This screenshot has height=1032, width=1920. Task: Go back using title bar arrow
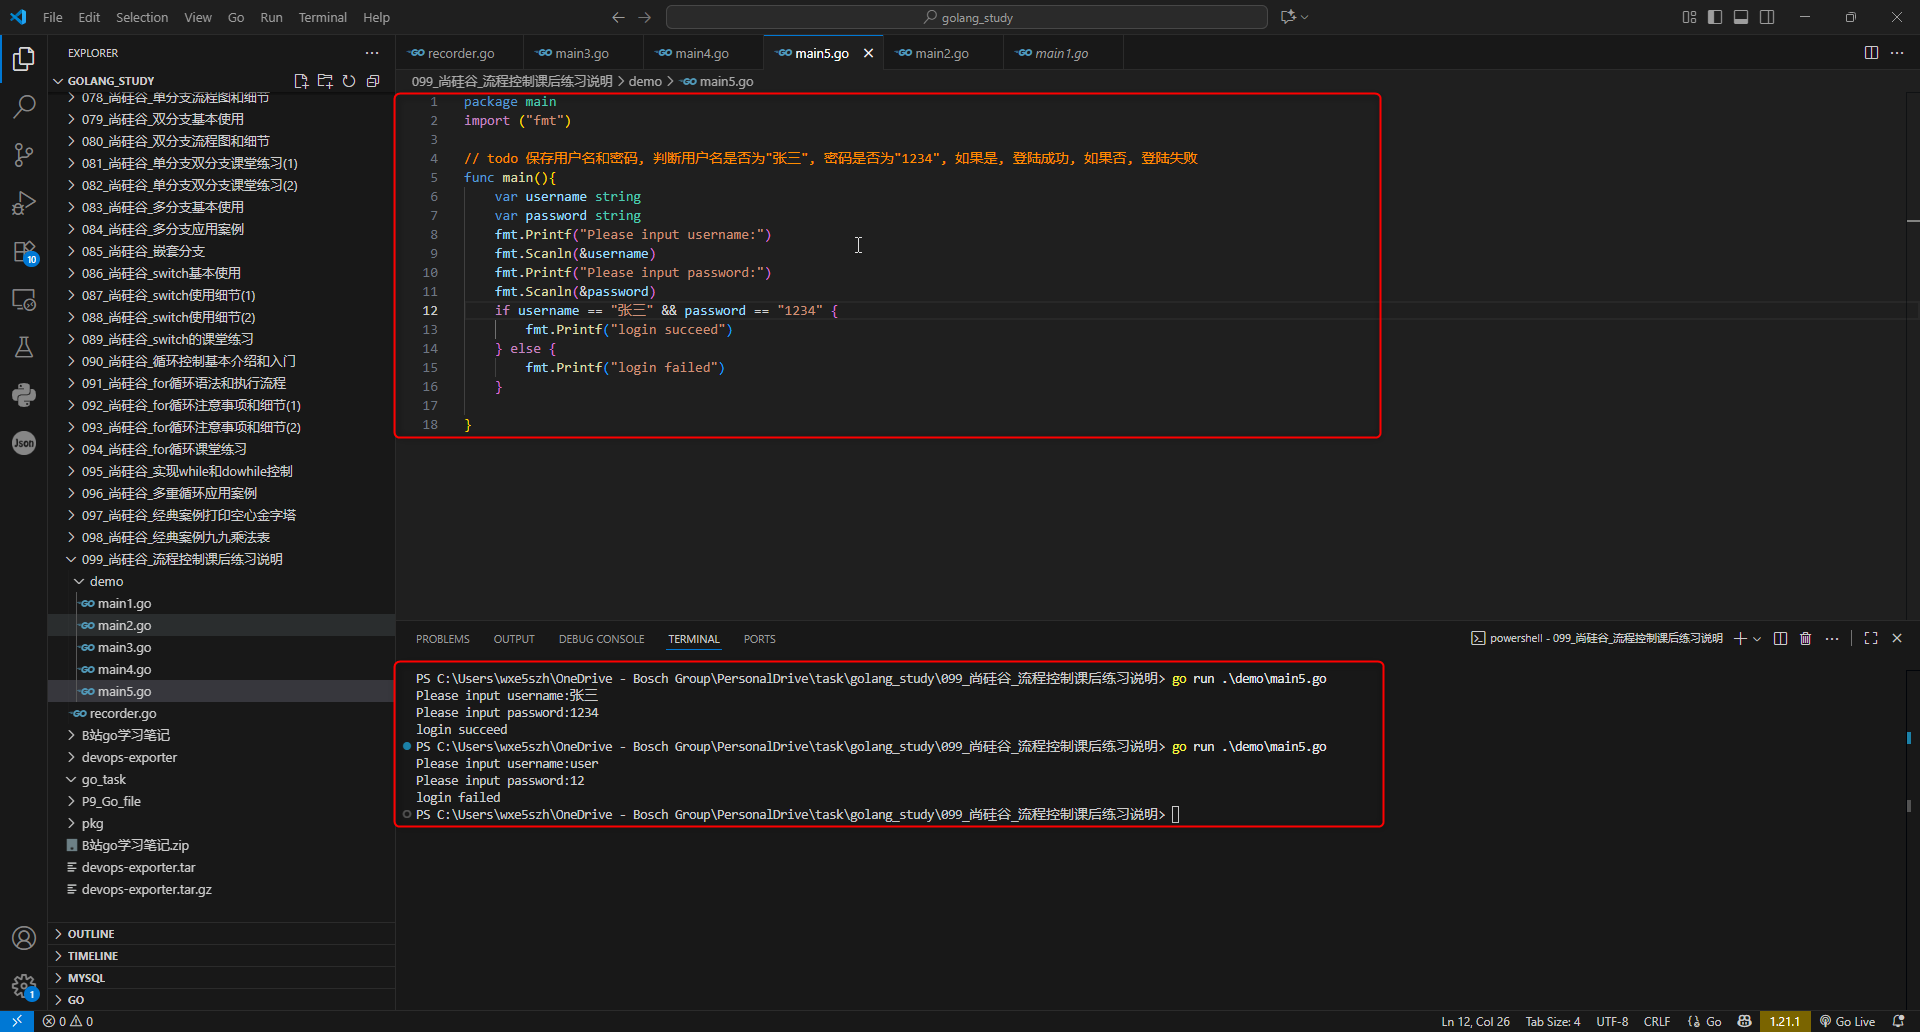(618, 17)
